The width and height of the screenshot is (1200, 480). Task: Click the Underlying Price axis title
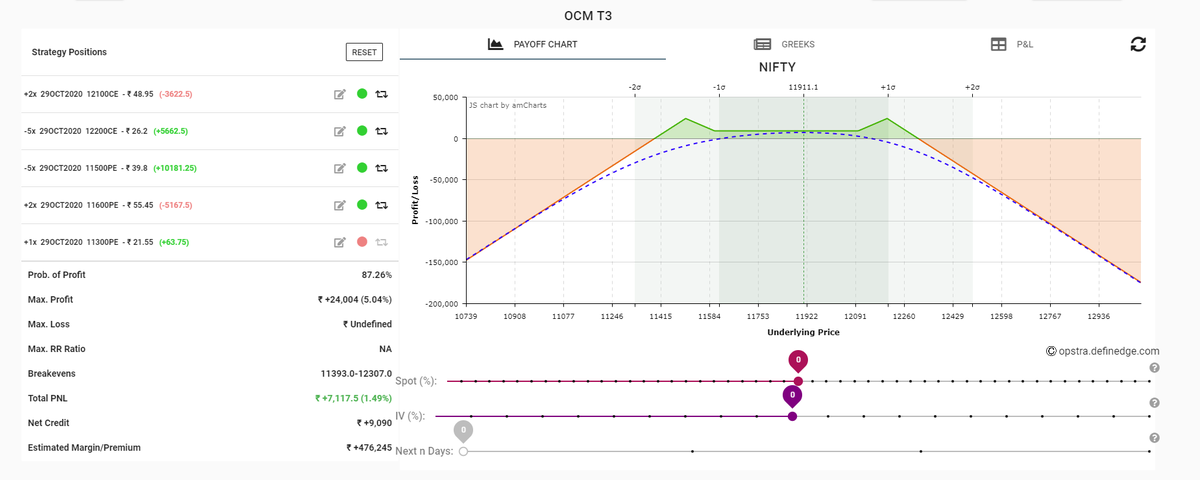click(803, 332)
